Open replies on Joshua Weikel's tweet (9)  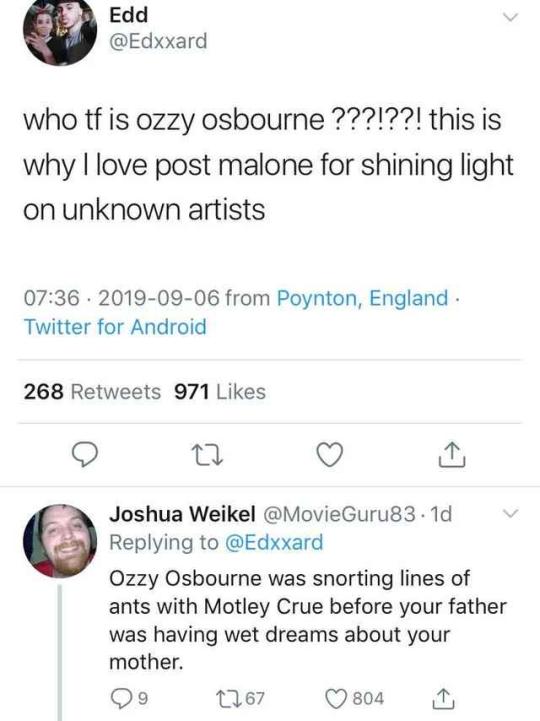coord(130,698)
